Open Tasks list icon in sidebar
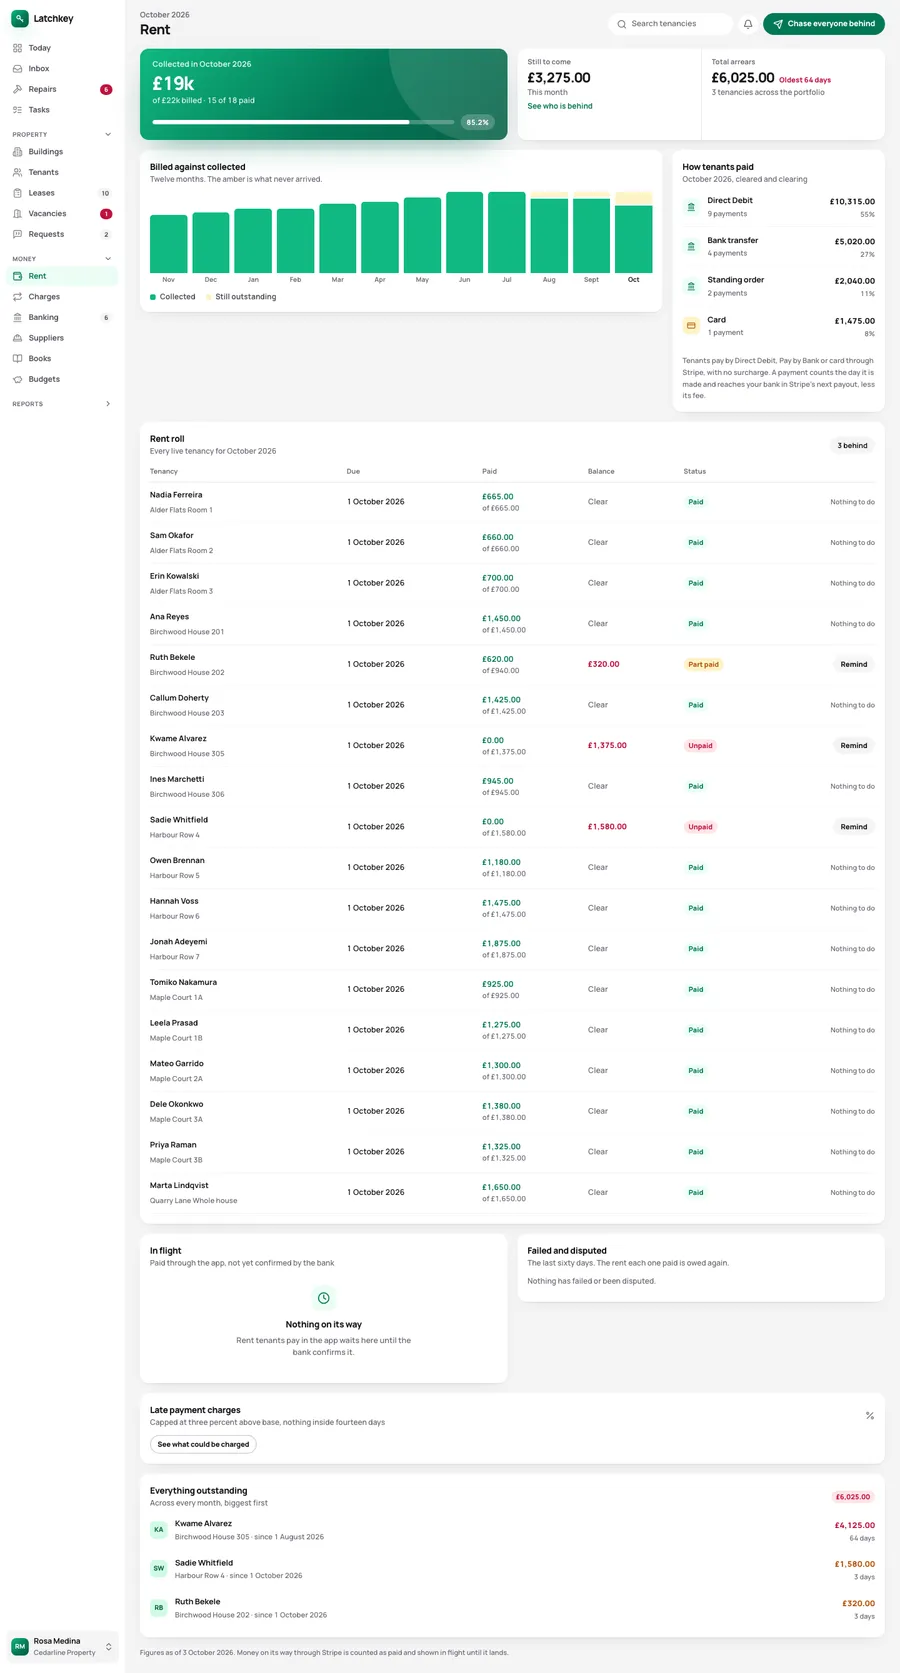This screenshot has height=1673, width=900. [x=17, y=110]
